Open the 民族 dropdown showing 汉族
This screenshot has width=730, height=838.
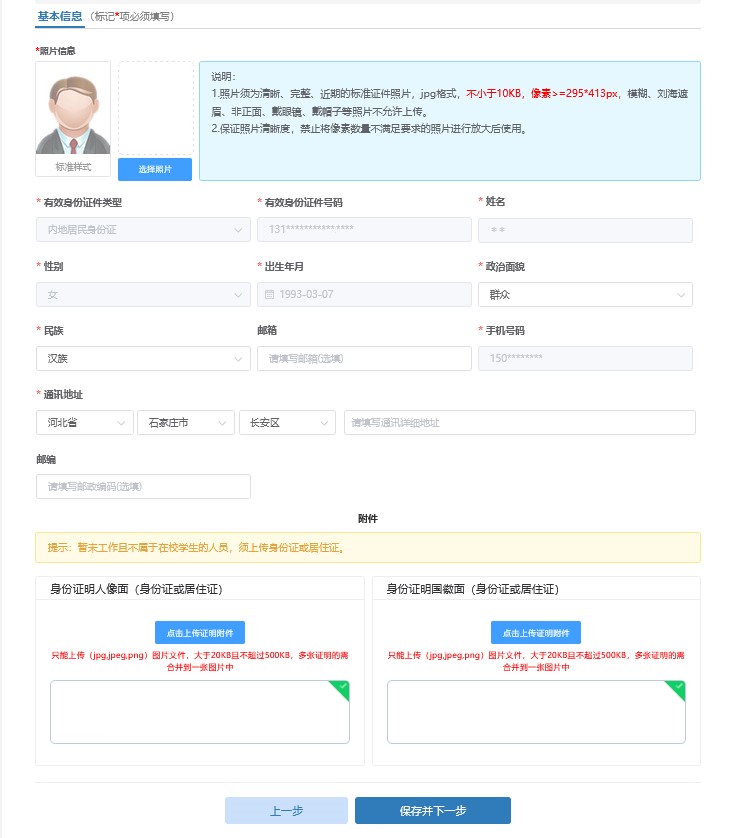tap(143, 359)
